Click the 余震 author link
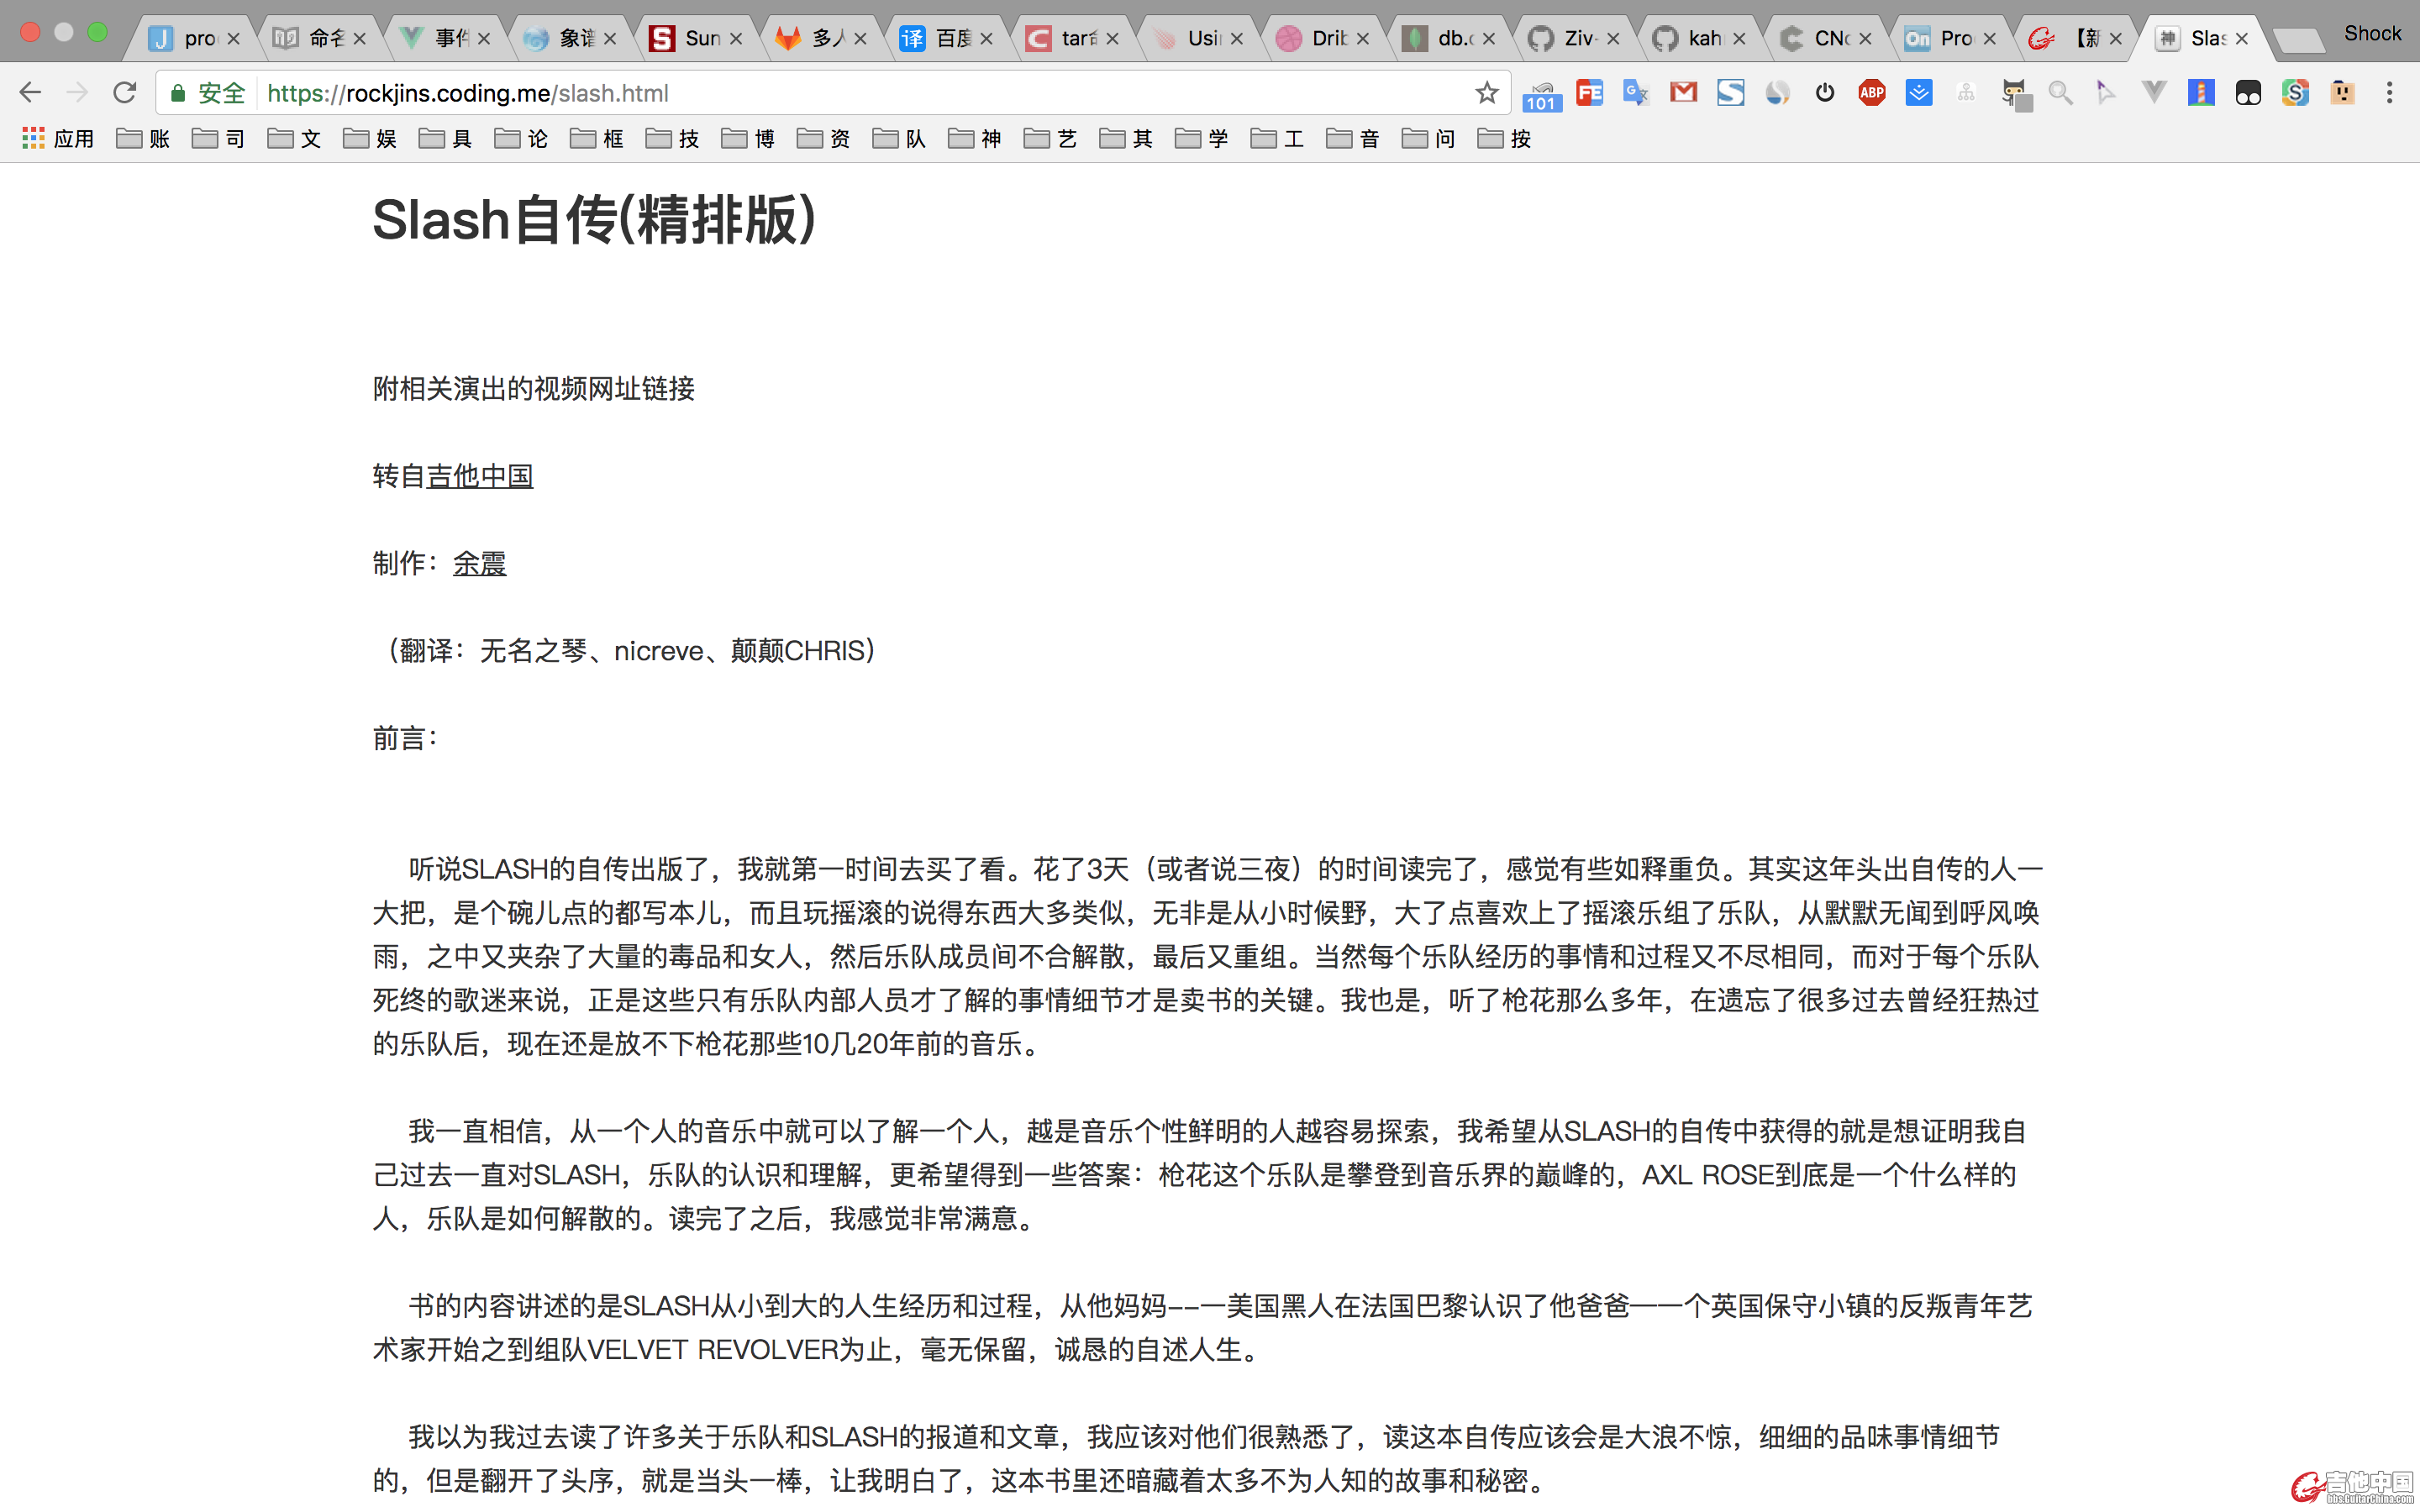 tap(479, 564)
